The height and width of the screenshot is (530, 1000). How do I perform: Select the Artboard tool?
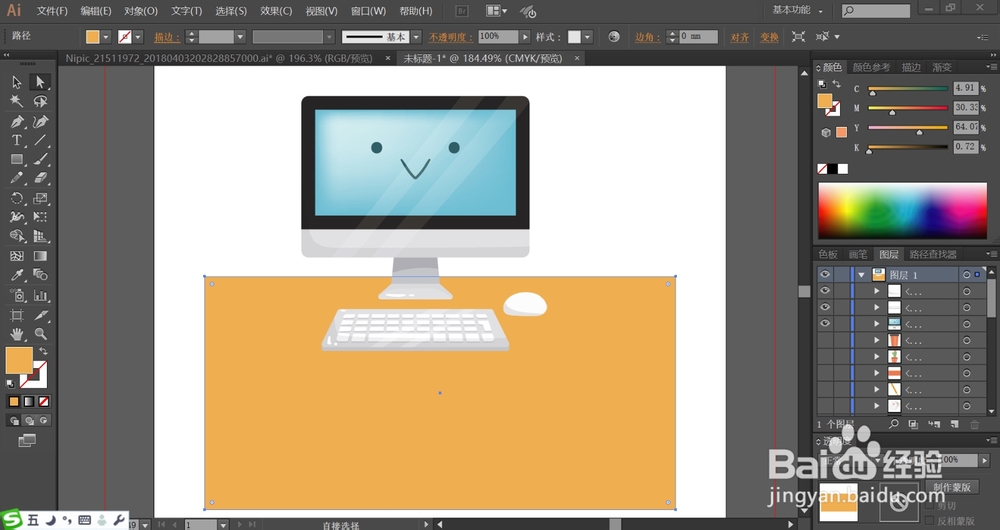pos(17,315)
